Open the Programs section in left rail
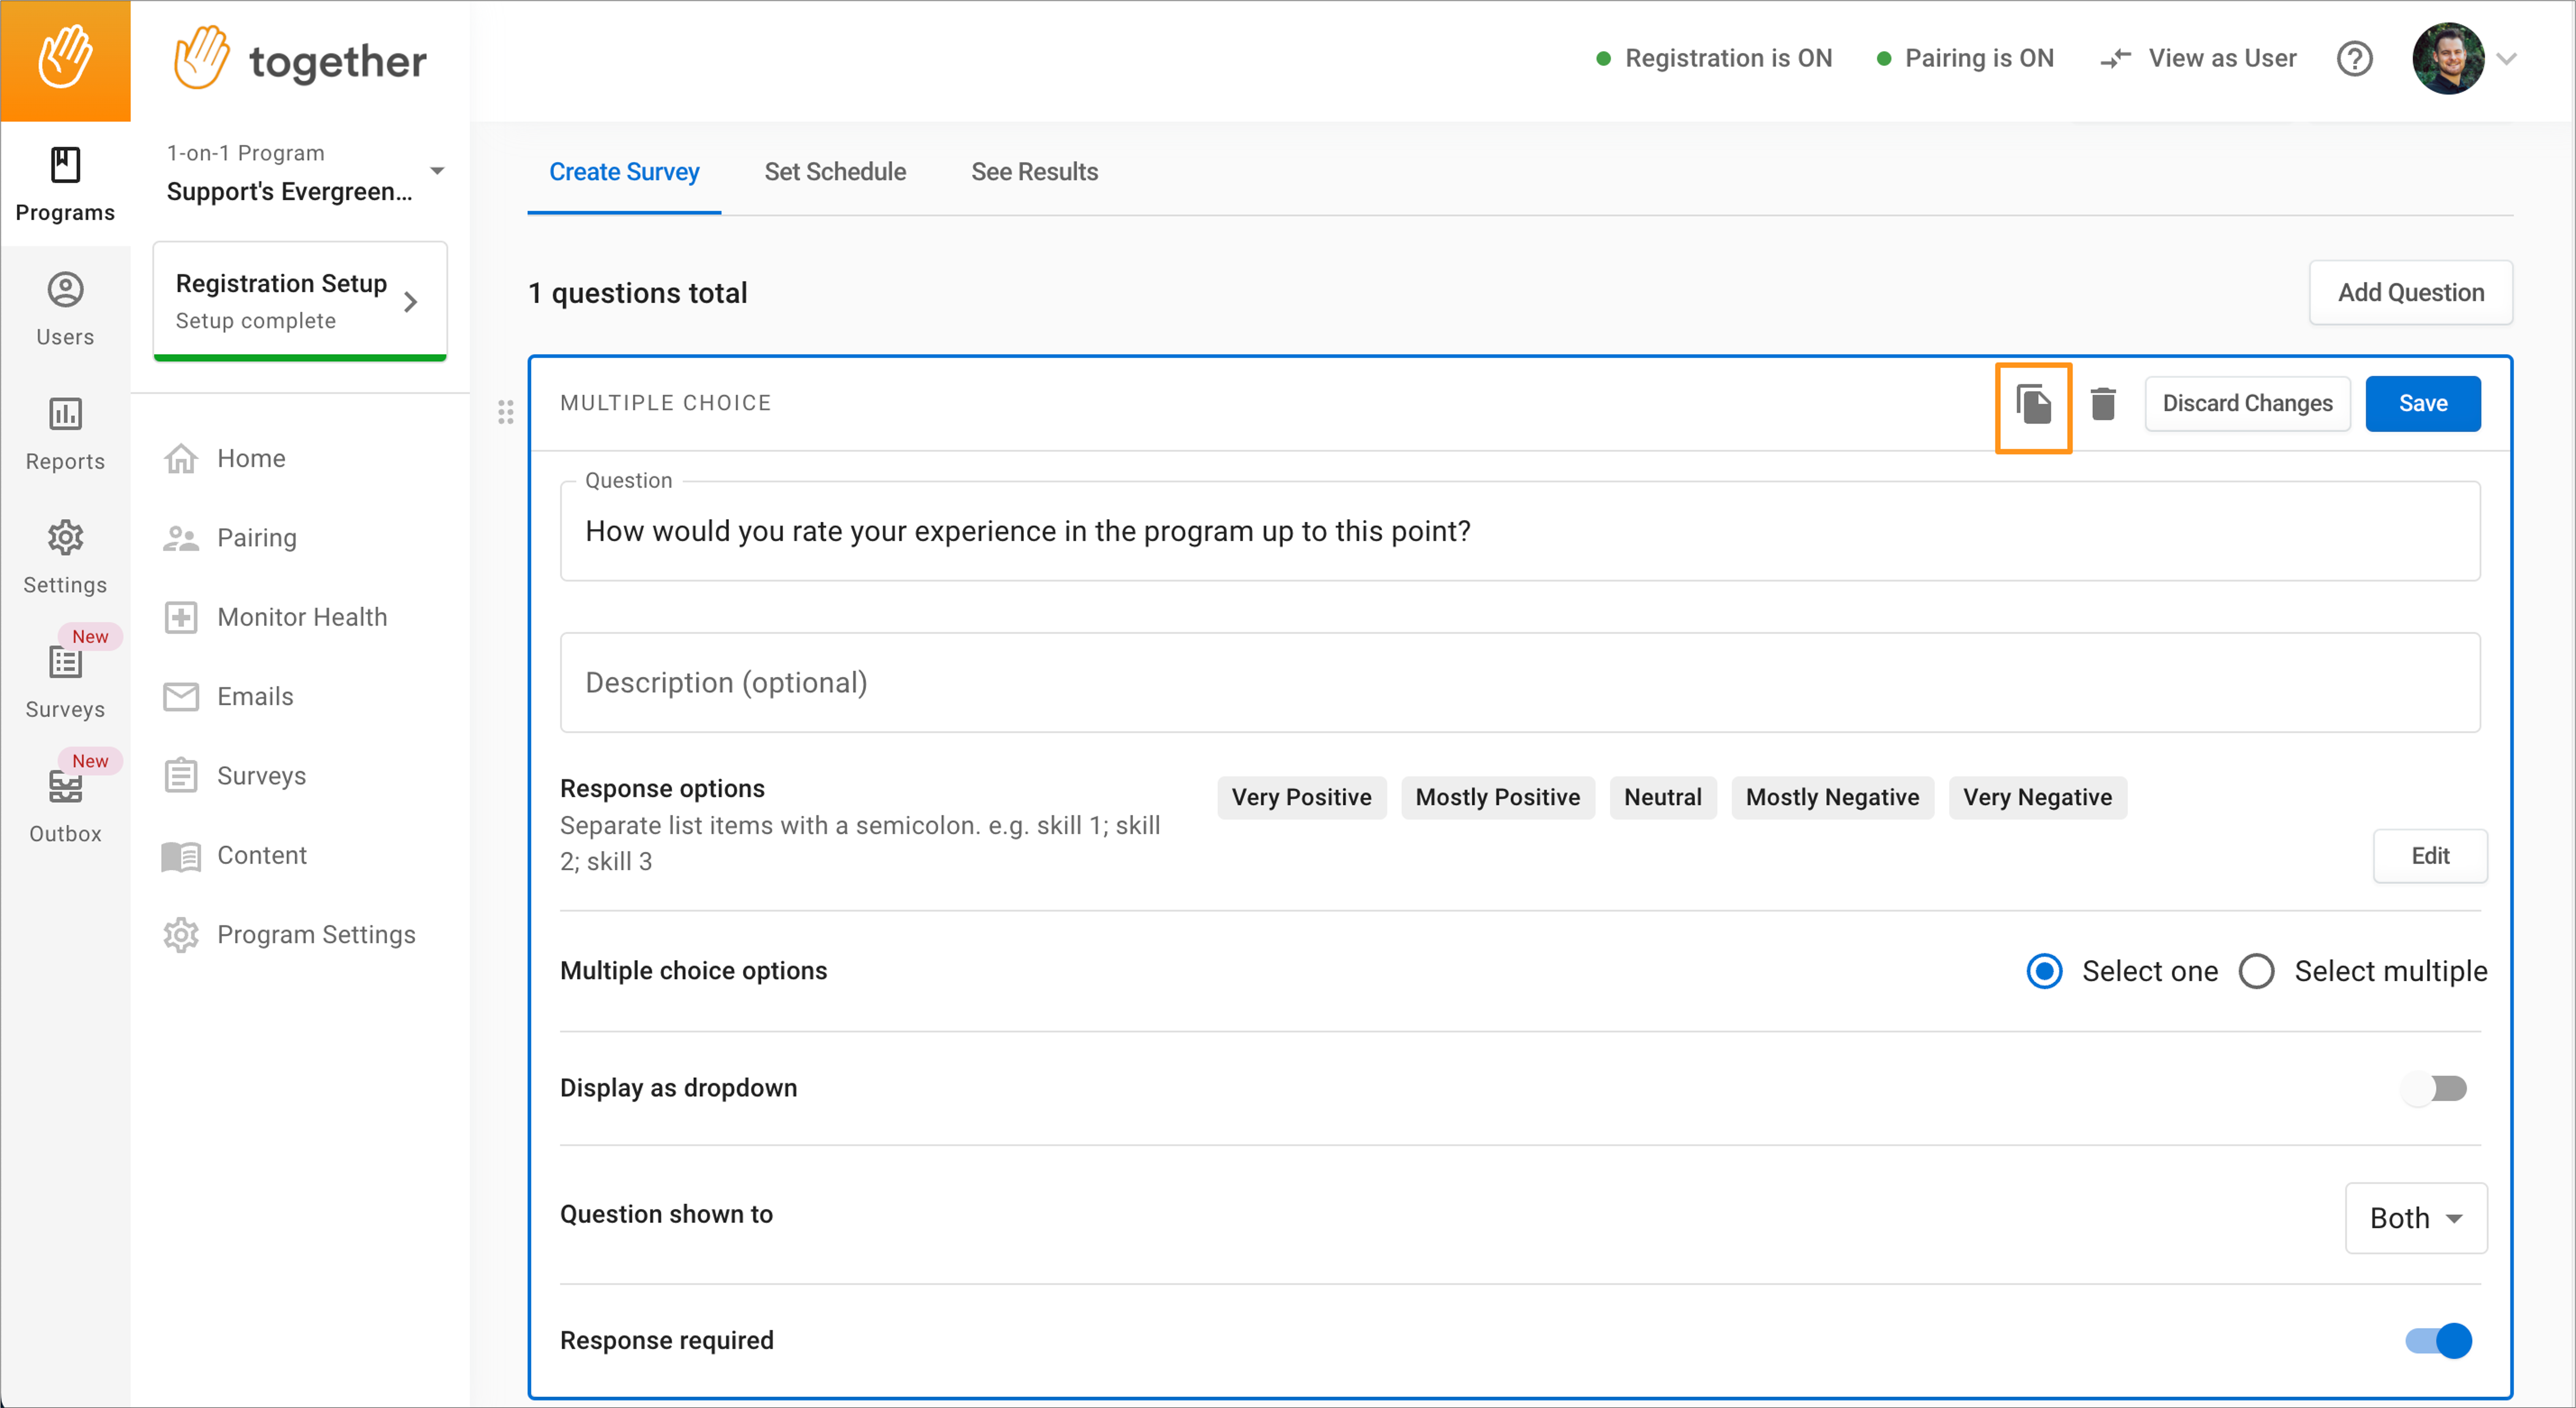The image size is (2576, 1408). point(65,185)
